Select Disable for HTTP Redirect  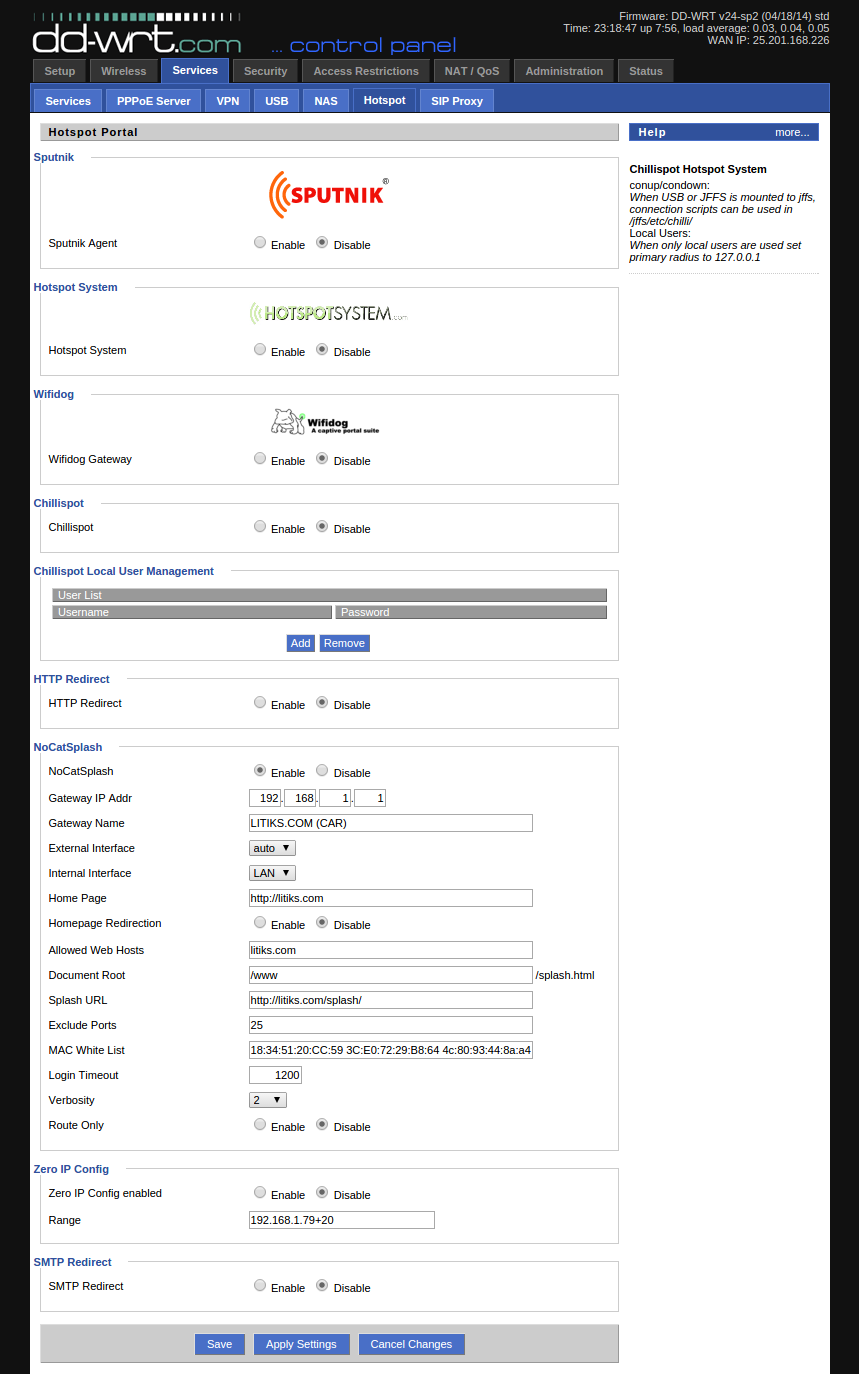[322, 702]
